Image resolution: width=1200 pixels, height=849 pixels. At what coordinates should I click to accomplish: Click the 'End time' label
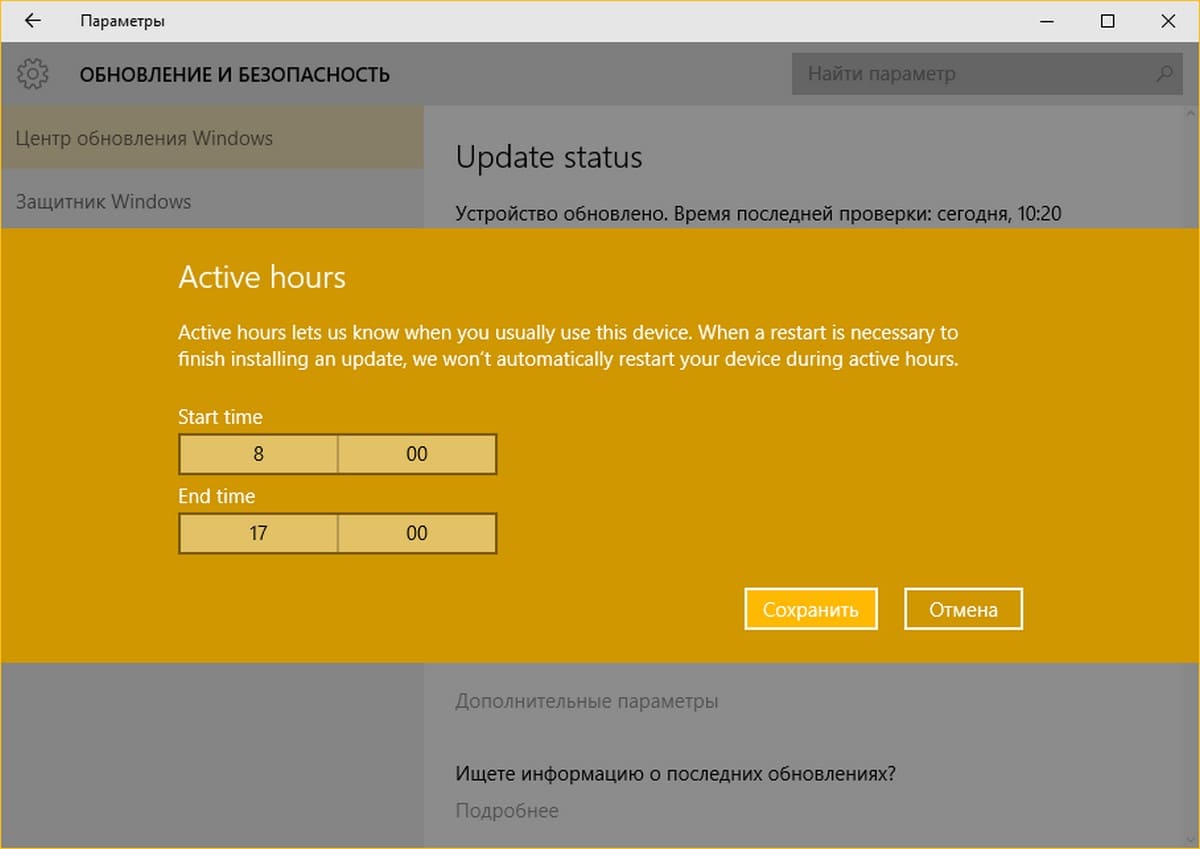(x=216, y=496)
